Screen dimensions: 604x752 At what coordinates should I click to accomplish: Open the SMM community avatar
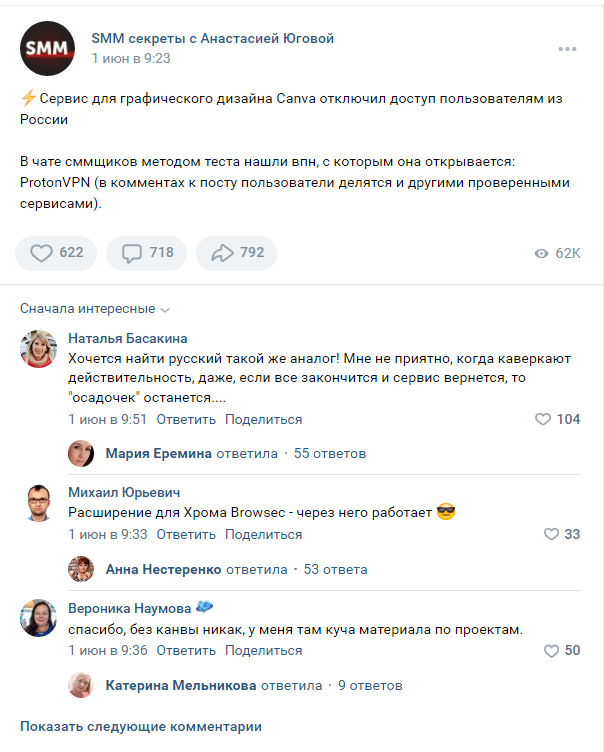click(47, 48)
